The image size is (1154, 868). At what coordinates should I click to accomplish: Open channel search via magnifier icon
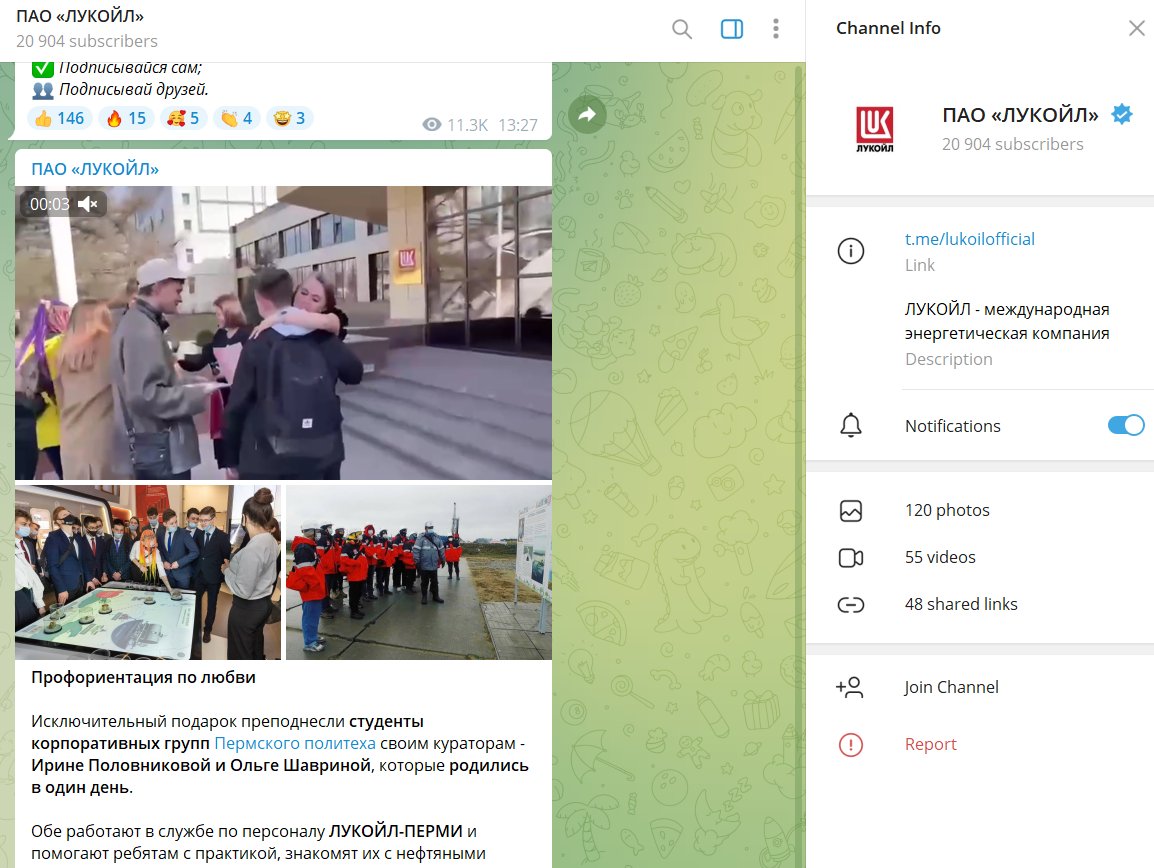pos(681,29)
